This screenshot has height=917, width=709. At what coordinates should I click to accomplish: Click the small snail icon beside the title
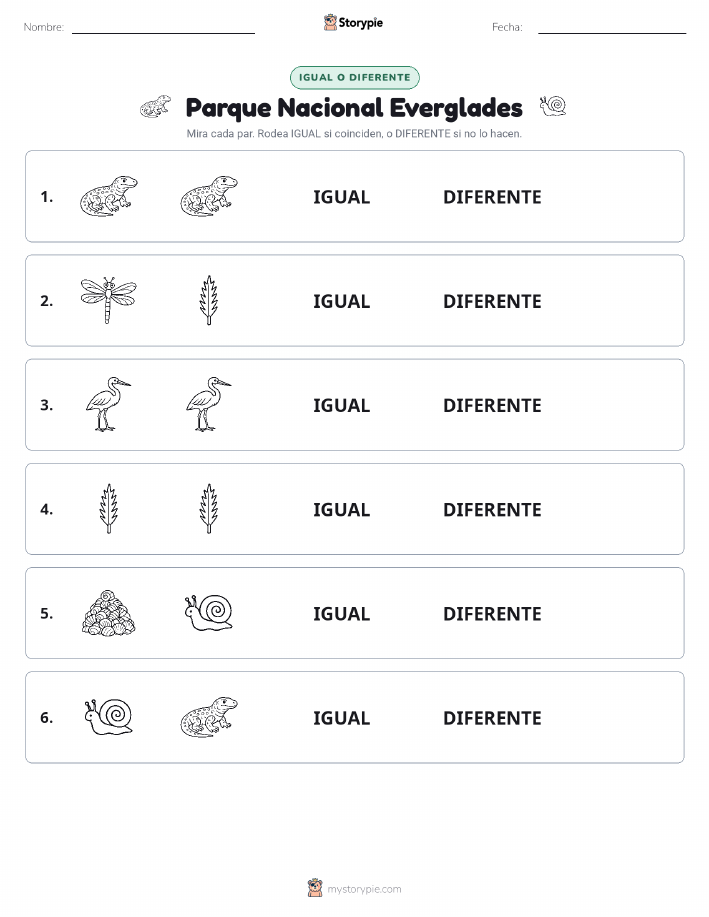click(553, 106)
